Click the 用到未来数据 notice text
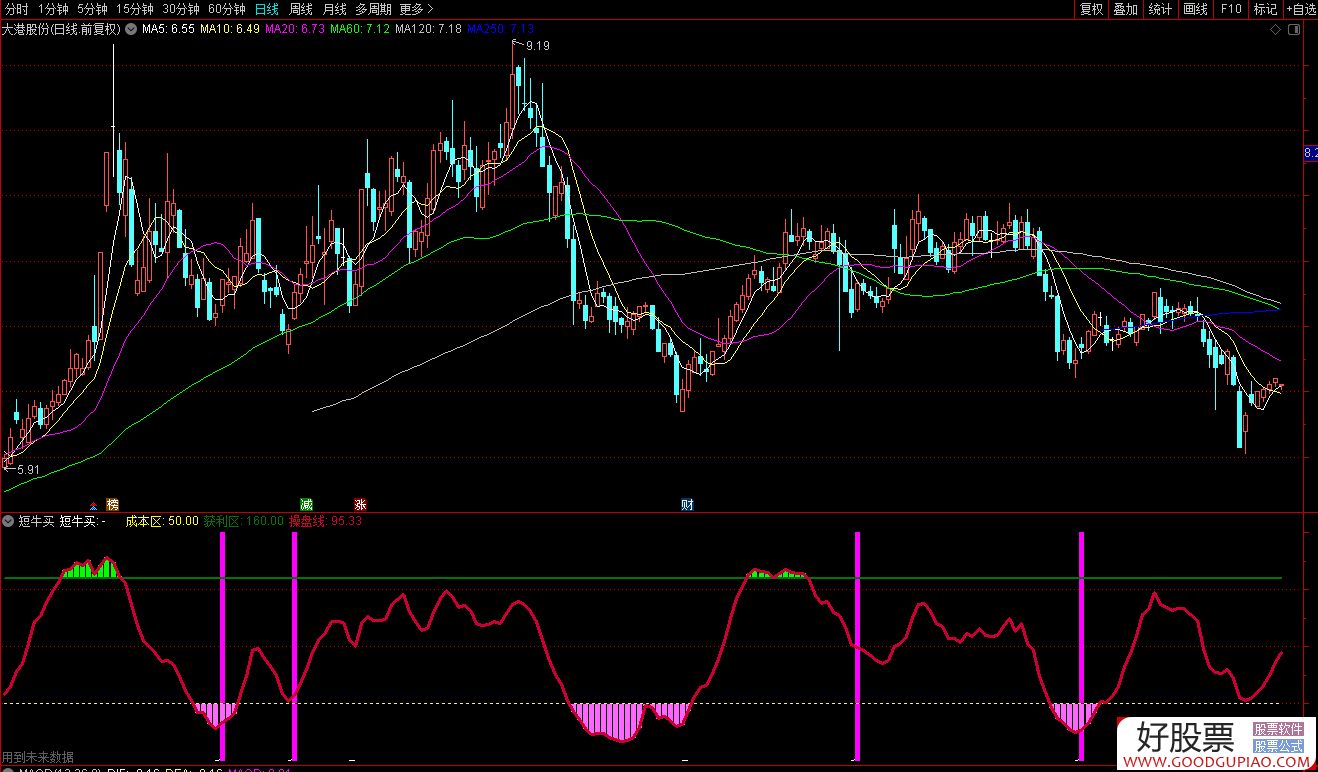 point(38,757)
